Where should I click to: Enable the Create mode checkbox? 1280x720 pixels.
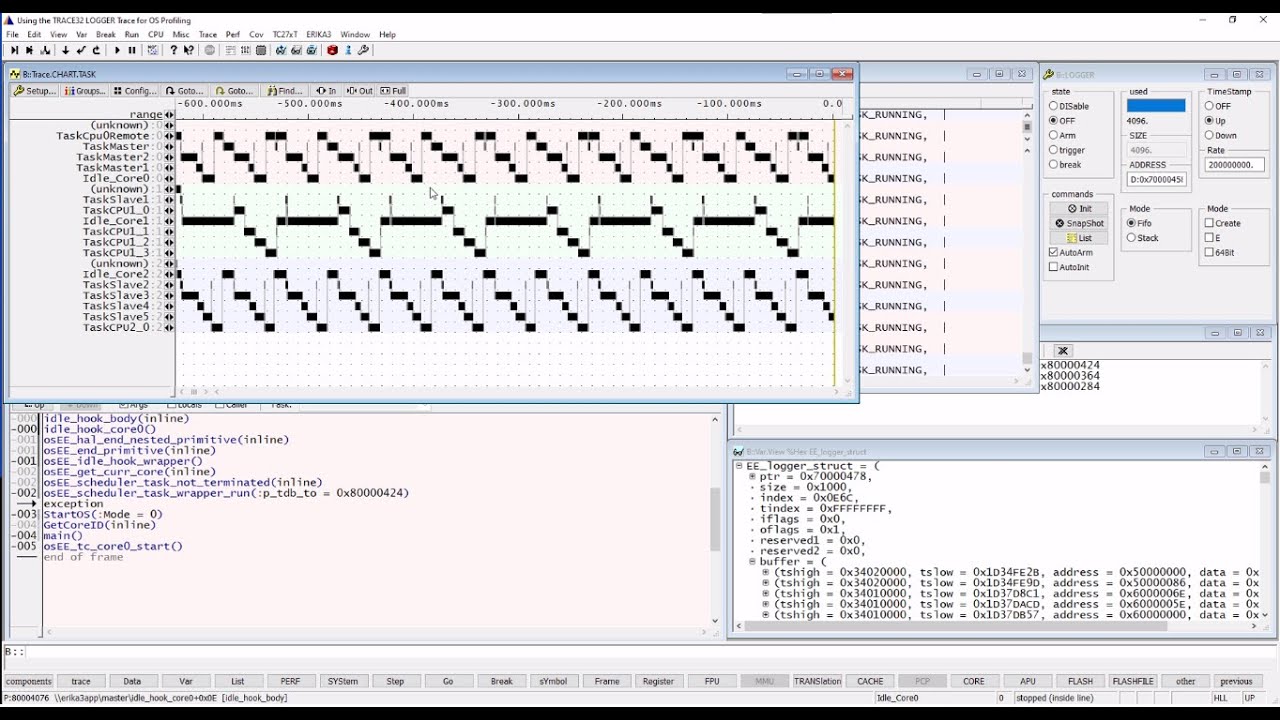pyautogui.click(x=1223, y=223)
